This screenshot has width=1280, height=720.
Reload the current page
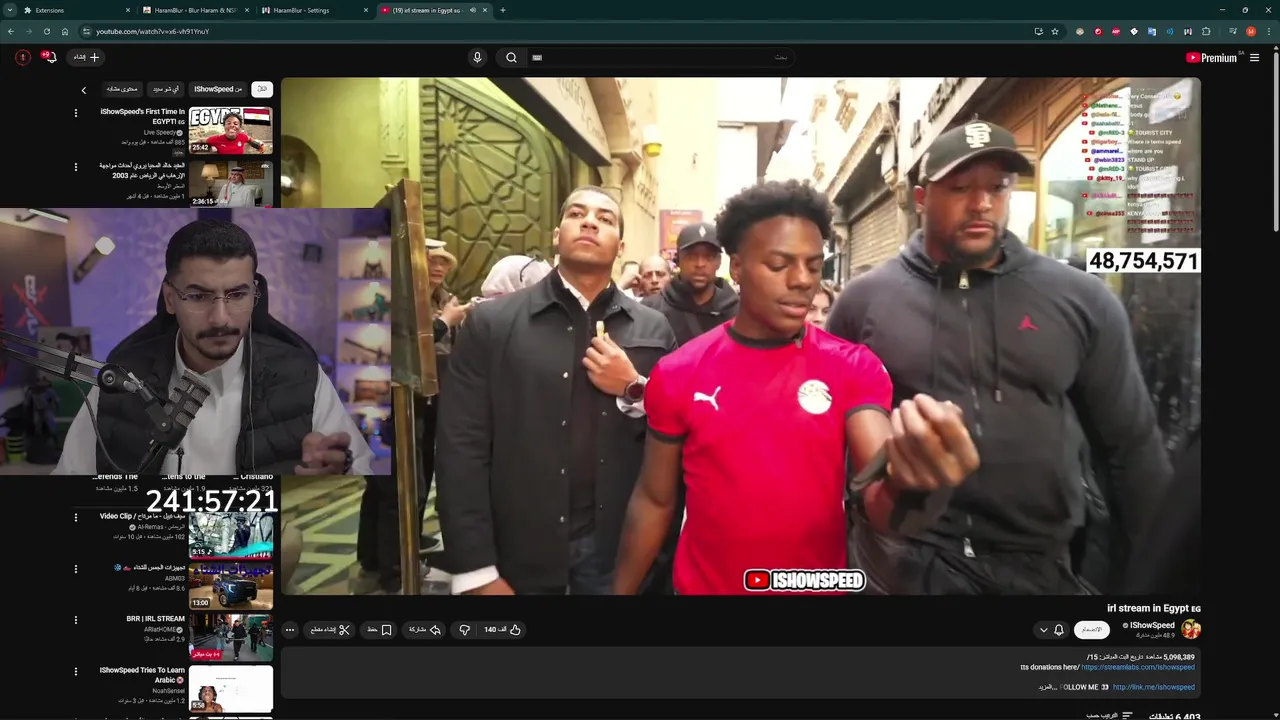click(46, 31)
